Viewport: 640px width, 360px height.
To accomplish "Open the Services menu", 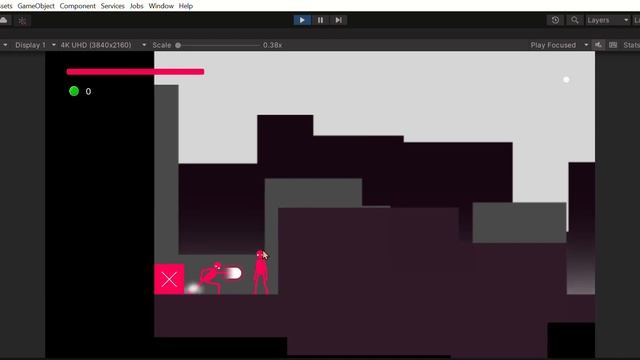I will (113, 6).
